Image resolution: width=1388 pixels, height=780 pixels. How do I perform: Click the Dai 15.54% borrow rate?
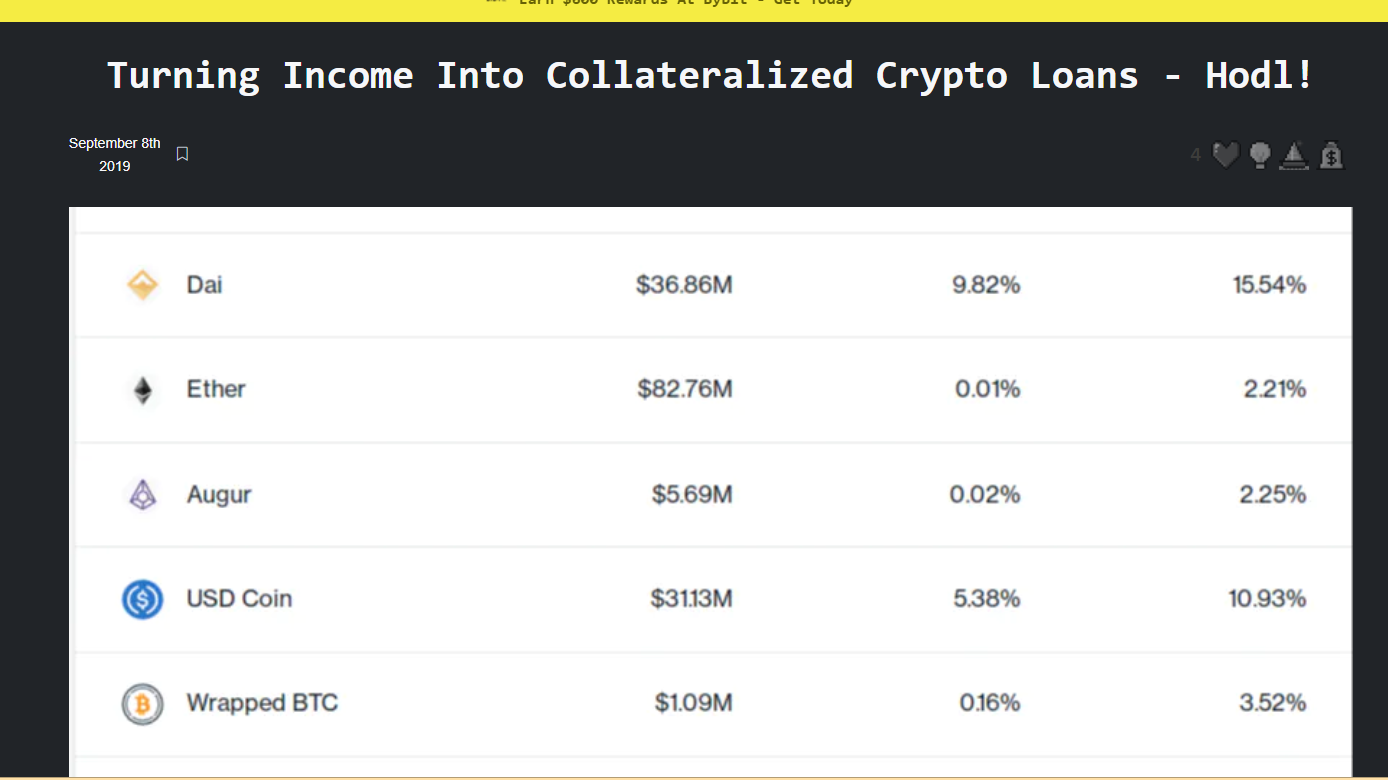click(x=1269, y=285)
